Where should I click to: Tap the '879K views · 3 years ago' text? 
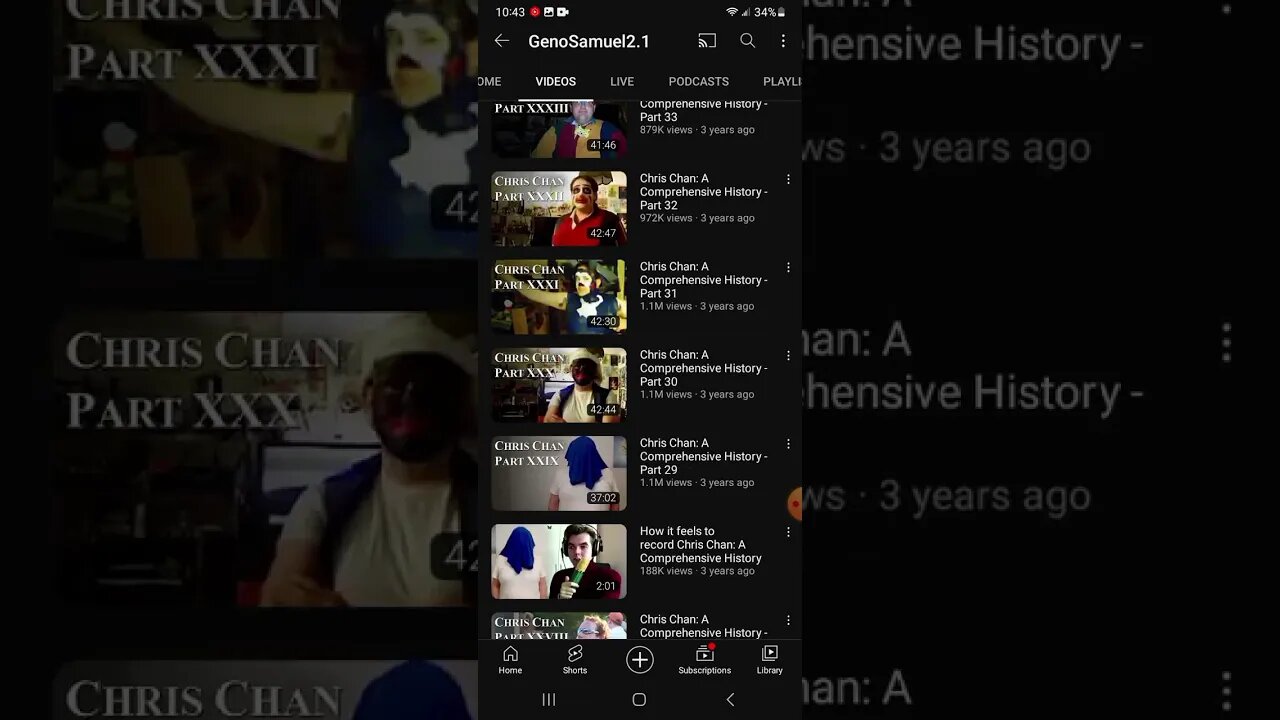(697, 130)
